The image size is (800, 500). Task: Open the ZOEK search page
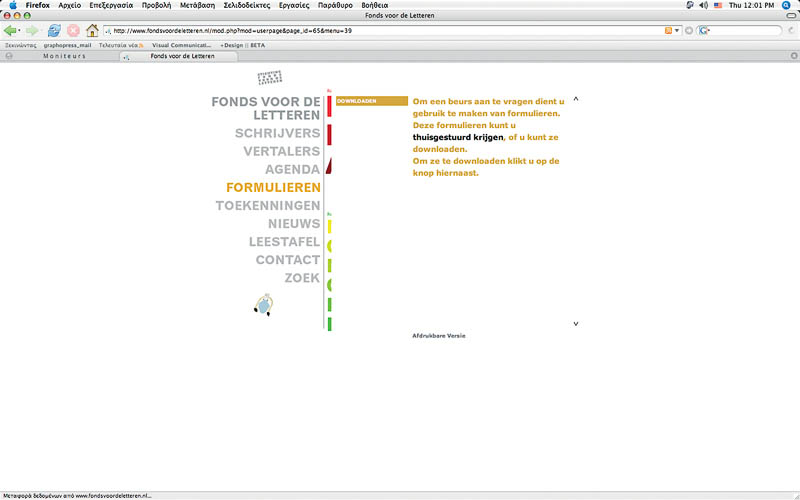click(302, 278)
